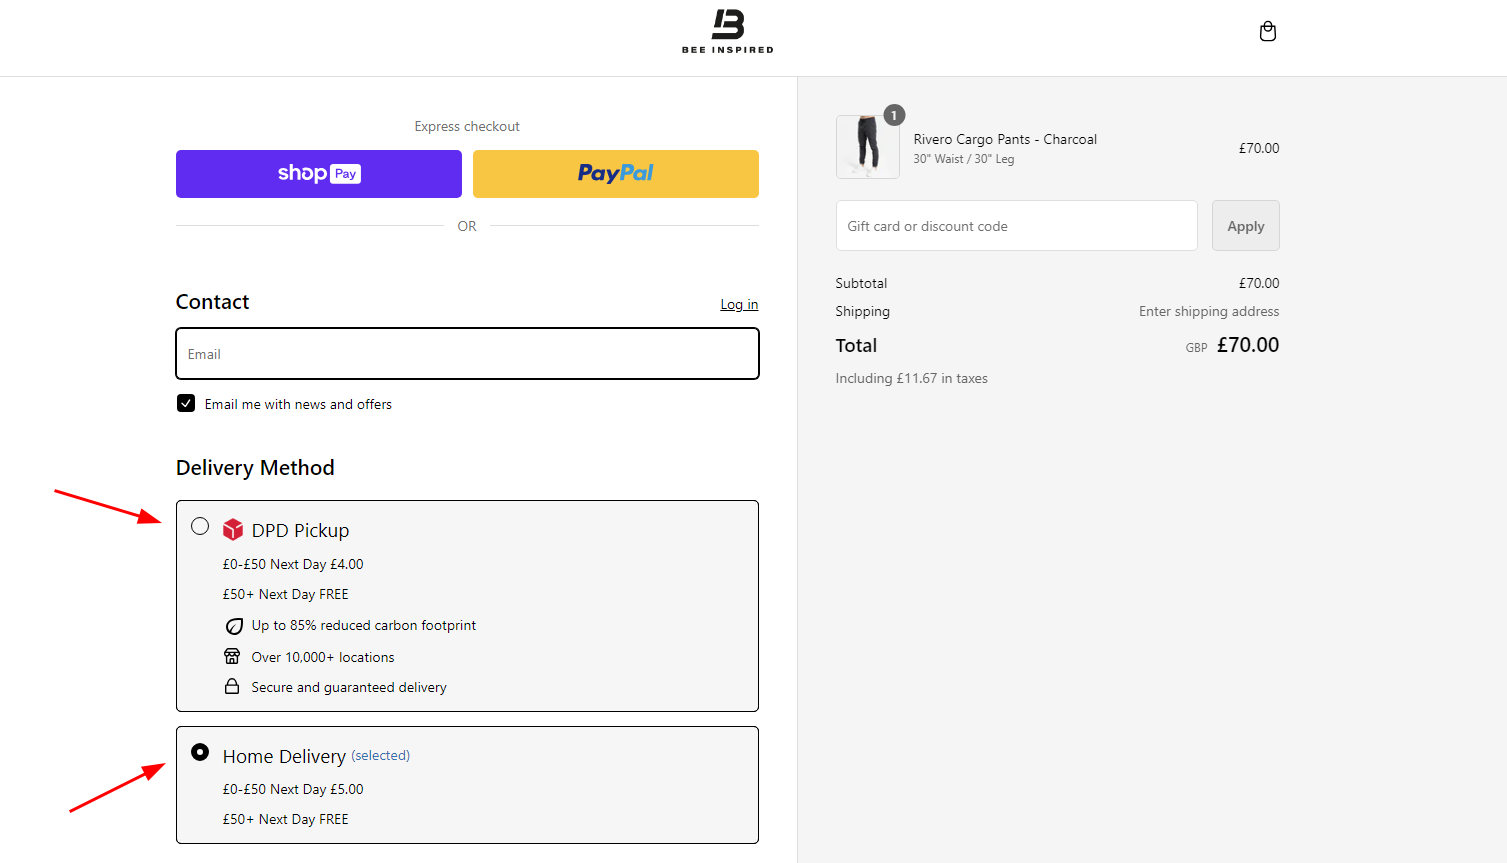Click the 'Enter shipping address' label
Screen dimensions: 1507x863
[1208, 311]
